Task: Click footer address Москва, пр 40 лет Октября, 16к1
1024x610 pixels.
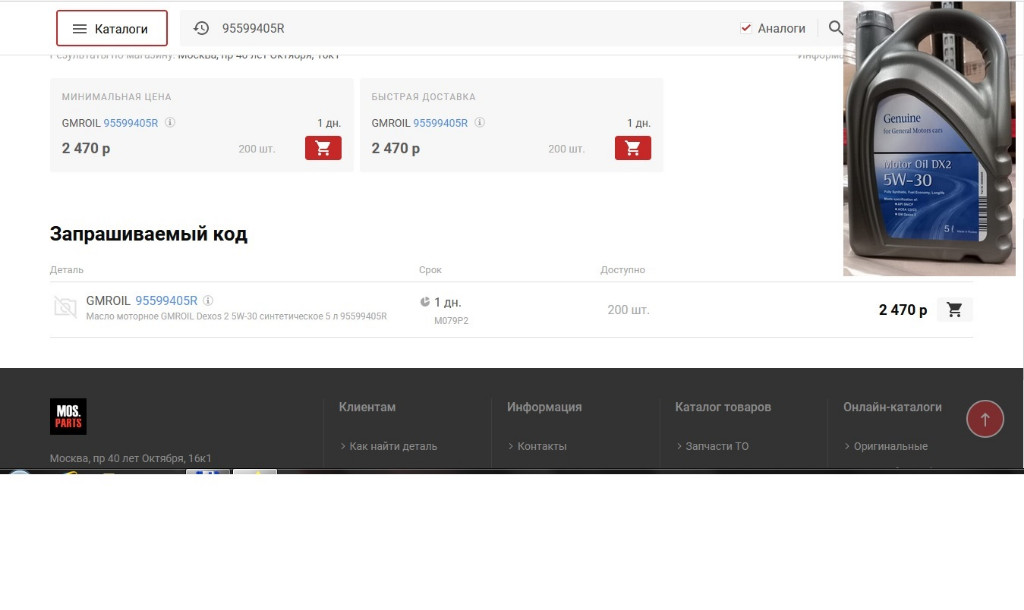Action: pyautogui.click(x=131, y=458)
